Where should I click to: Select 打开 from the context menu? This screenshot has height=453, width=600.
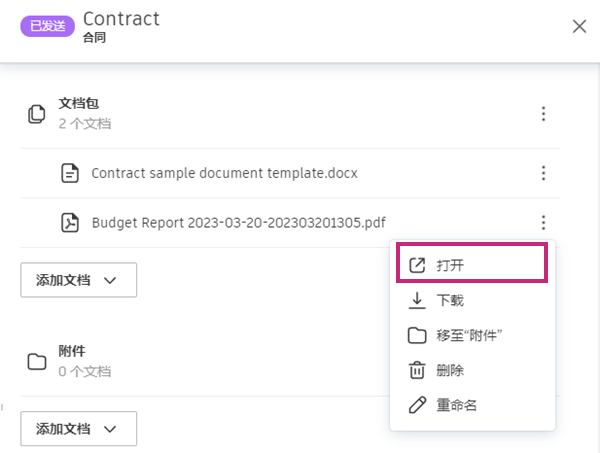(x=450, y=265)
